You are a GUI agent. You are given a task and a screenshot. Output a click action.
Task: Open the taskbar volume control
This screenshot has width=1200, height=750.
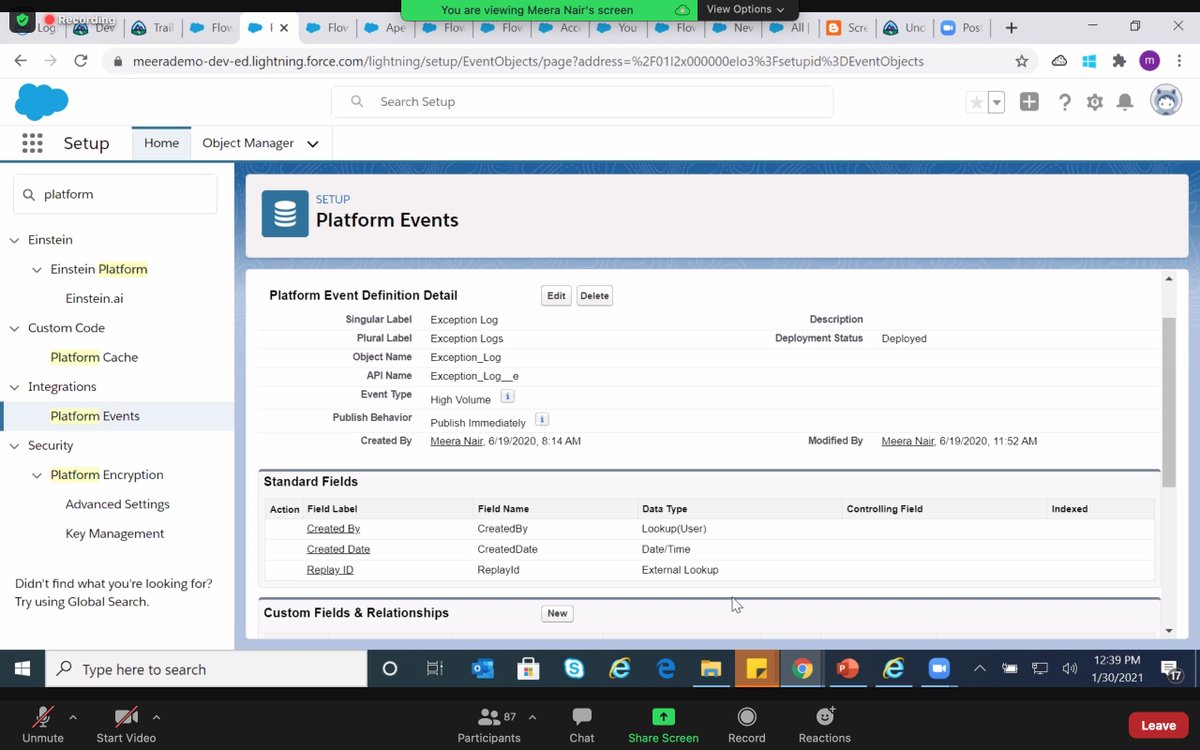click(x=1069, y=669)
